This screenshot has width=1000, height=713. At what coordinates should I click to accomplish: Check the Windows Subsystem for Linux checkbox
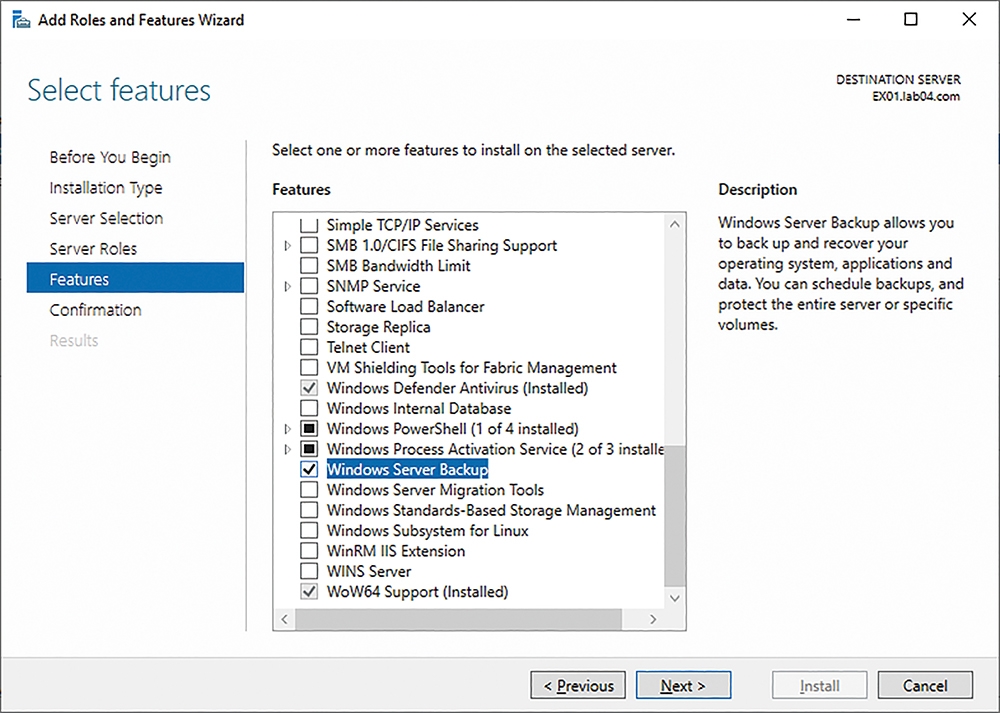(x=309, y=531)
